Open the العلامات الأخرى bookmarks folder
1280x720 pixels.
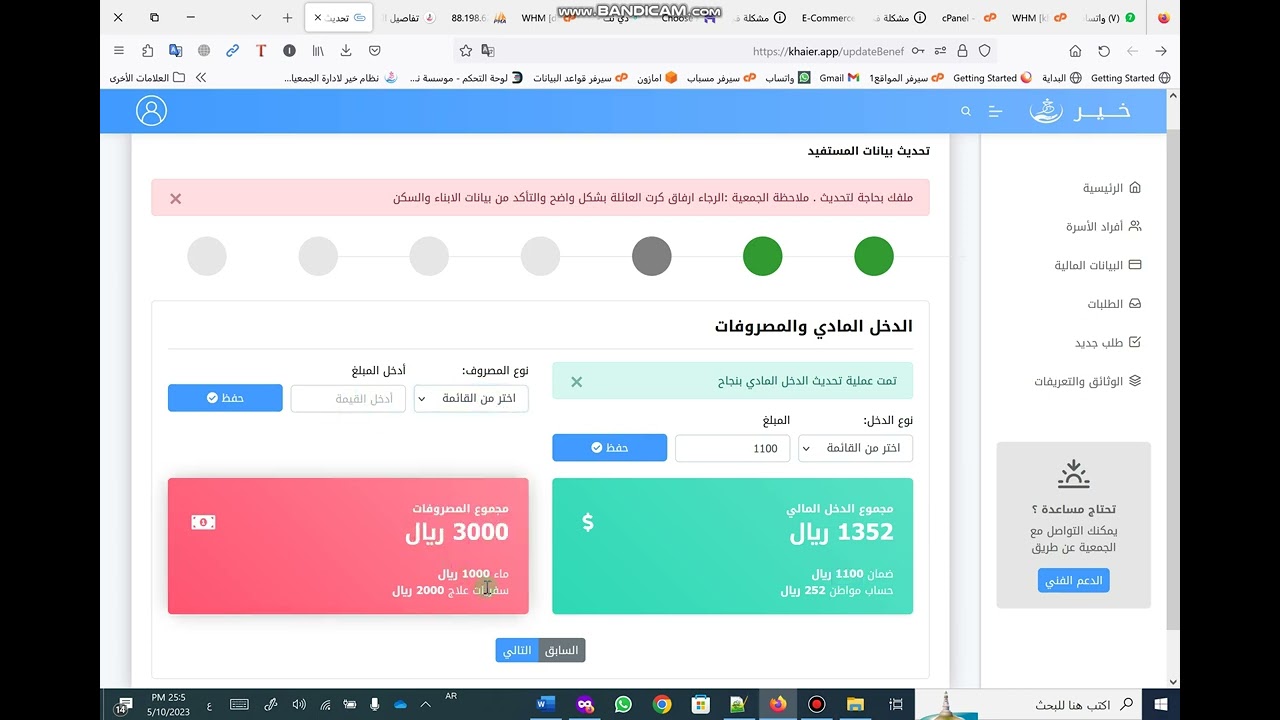(147, 78)
